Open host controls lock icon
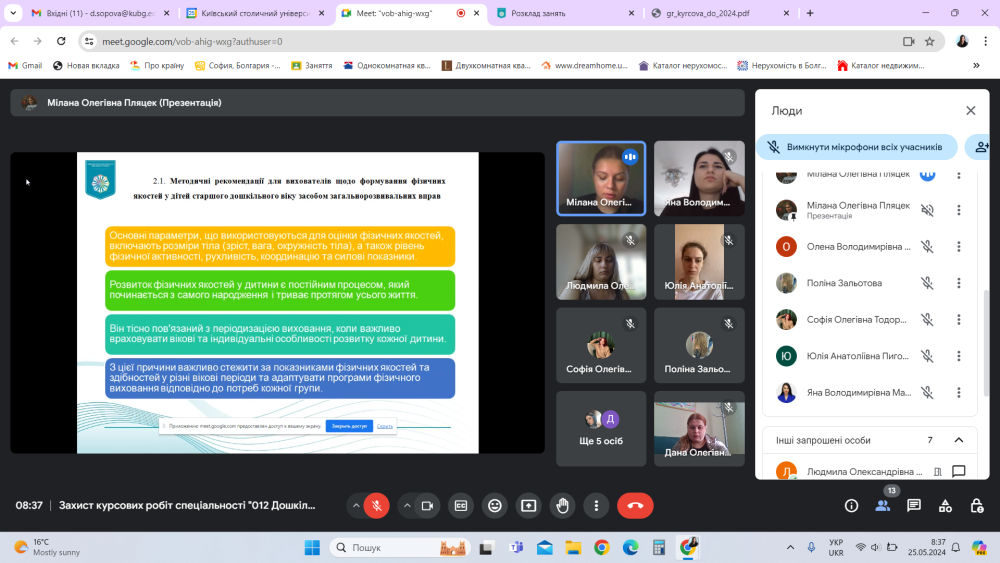 pos(976,506)
